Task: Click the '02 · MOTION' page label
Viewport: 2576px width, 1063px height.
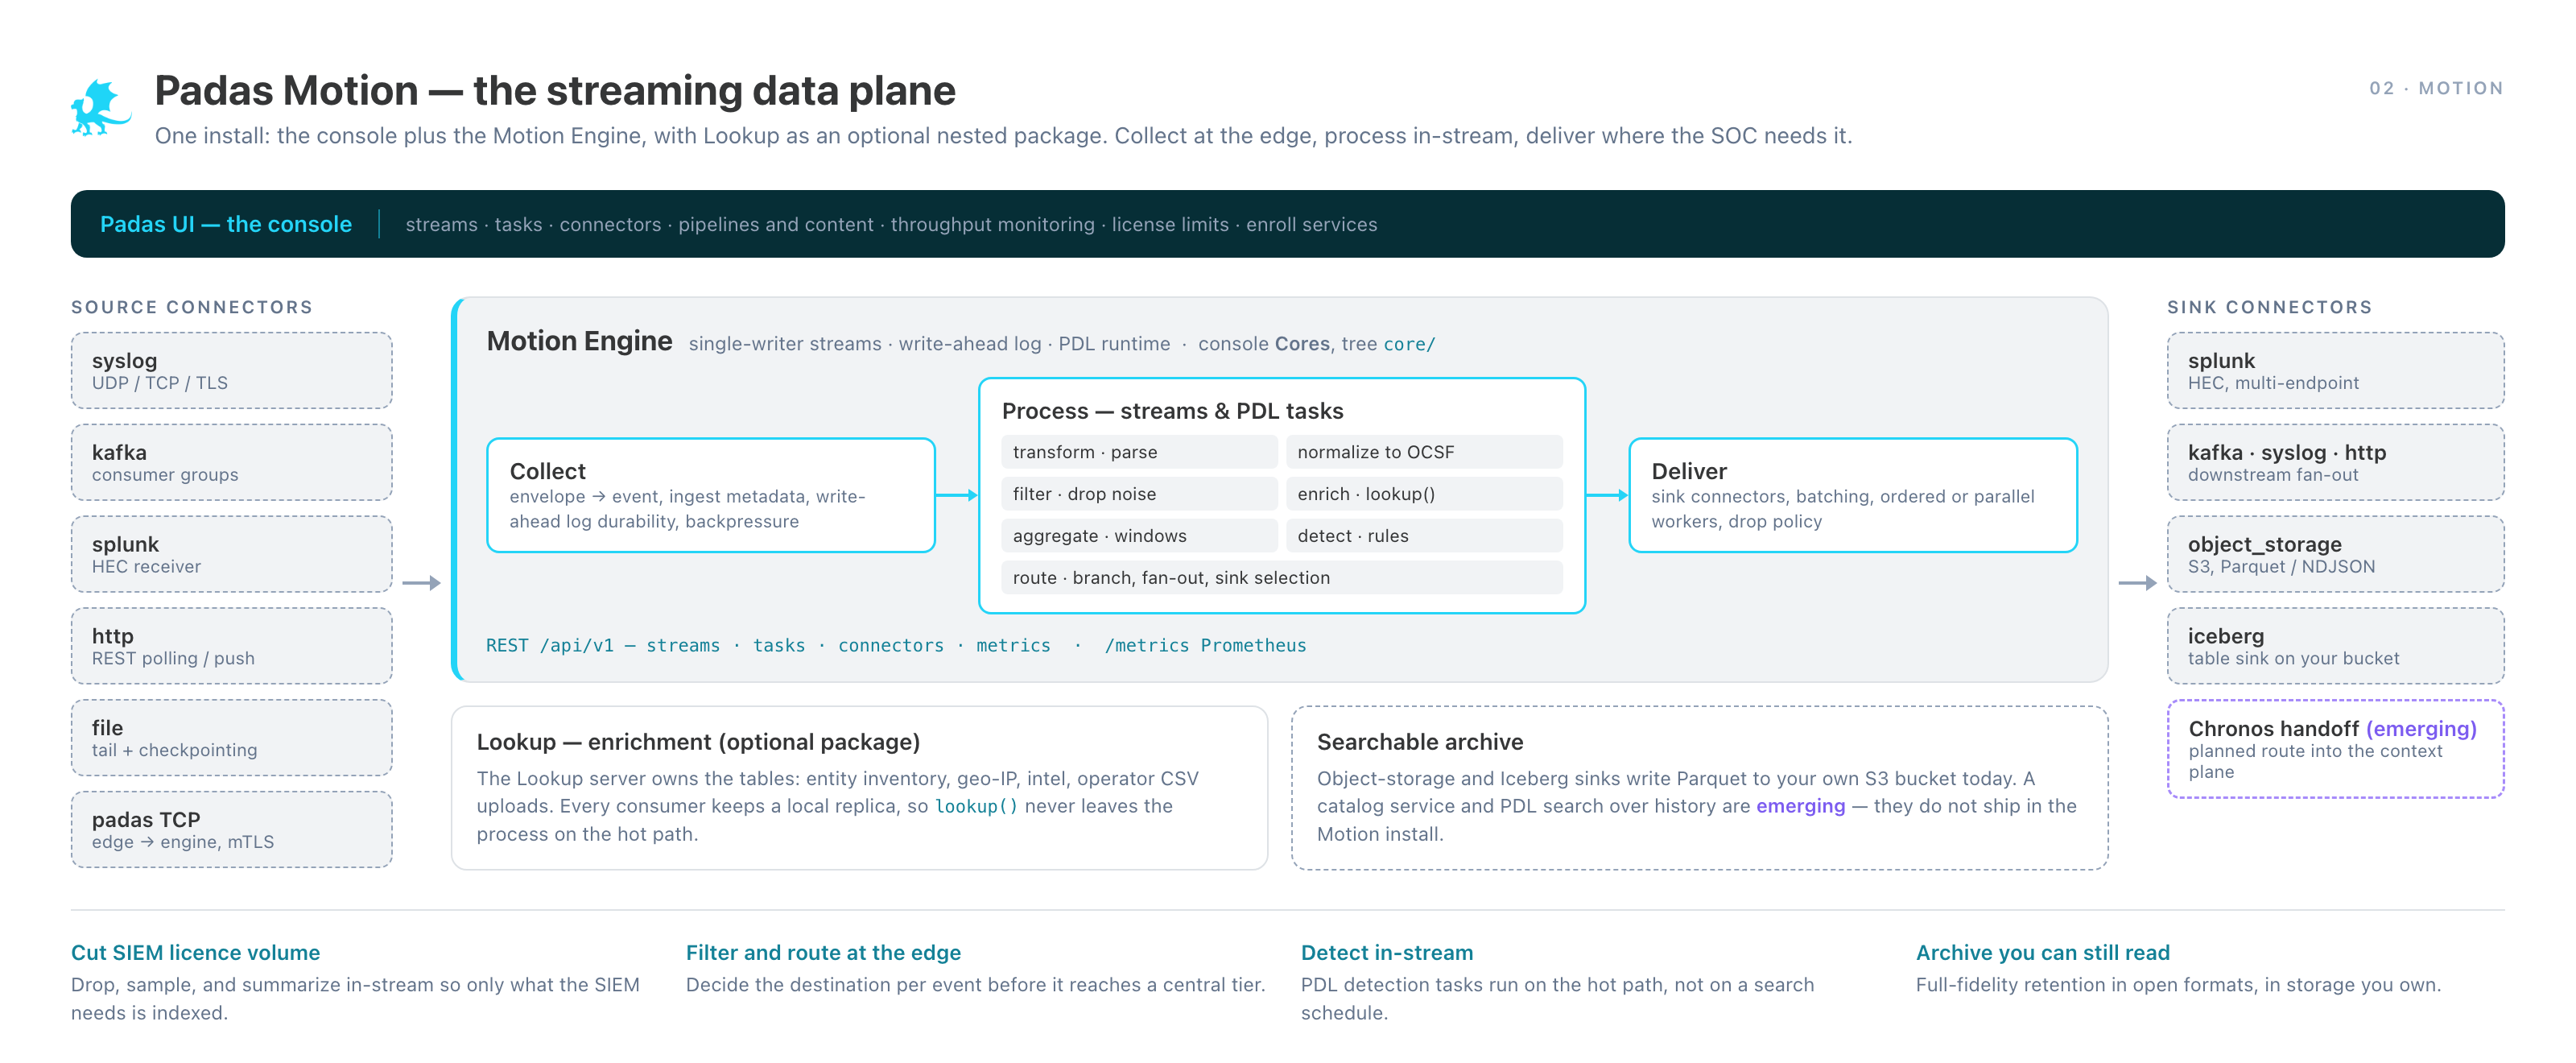Action: pyautogui.click(x=2436, y=88)
